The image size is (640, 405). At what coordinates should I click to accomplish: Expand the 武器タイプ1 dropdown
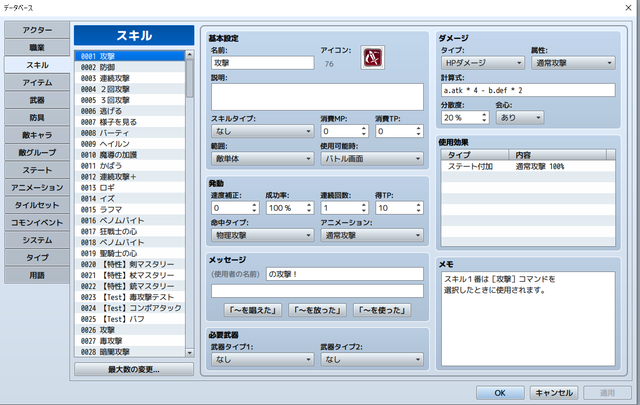point(262,360)
